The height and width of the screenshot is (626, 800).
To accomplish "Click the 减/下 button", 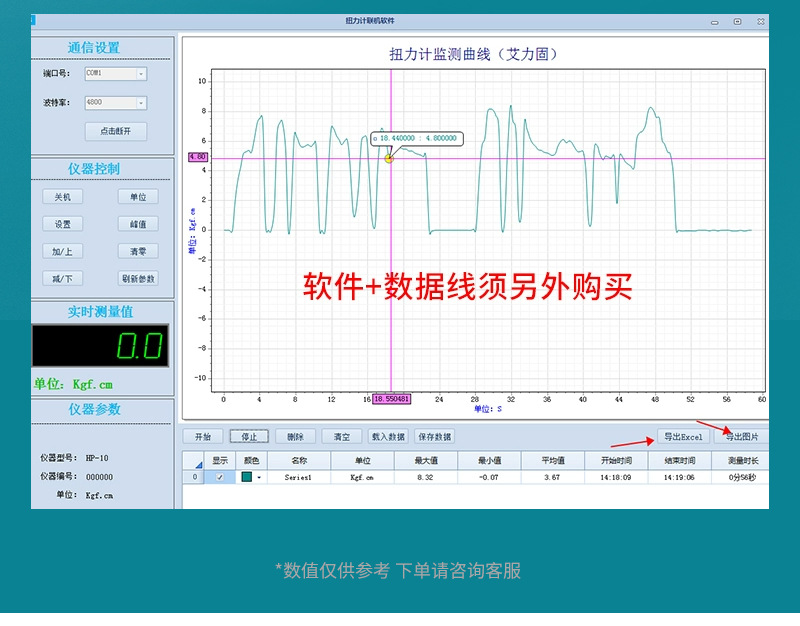I will click(63, 279).
